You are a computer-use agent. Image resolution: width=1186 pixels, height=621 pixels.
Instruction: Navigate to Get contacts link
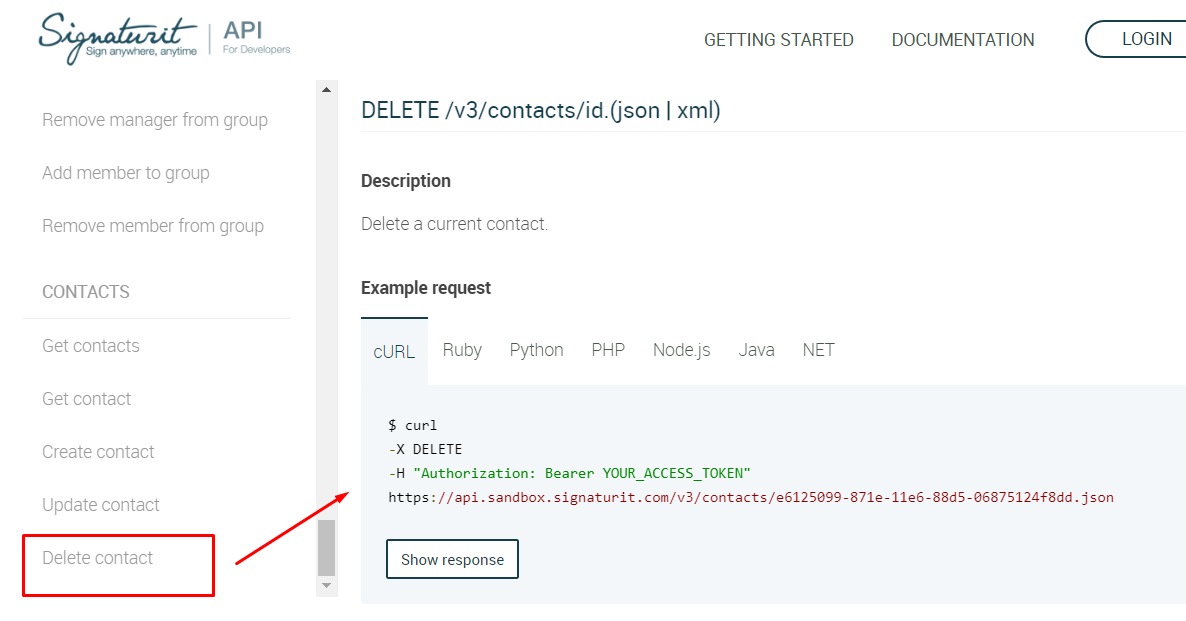coord(91,346)
